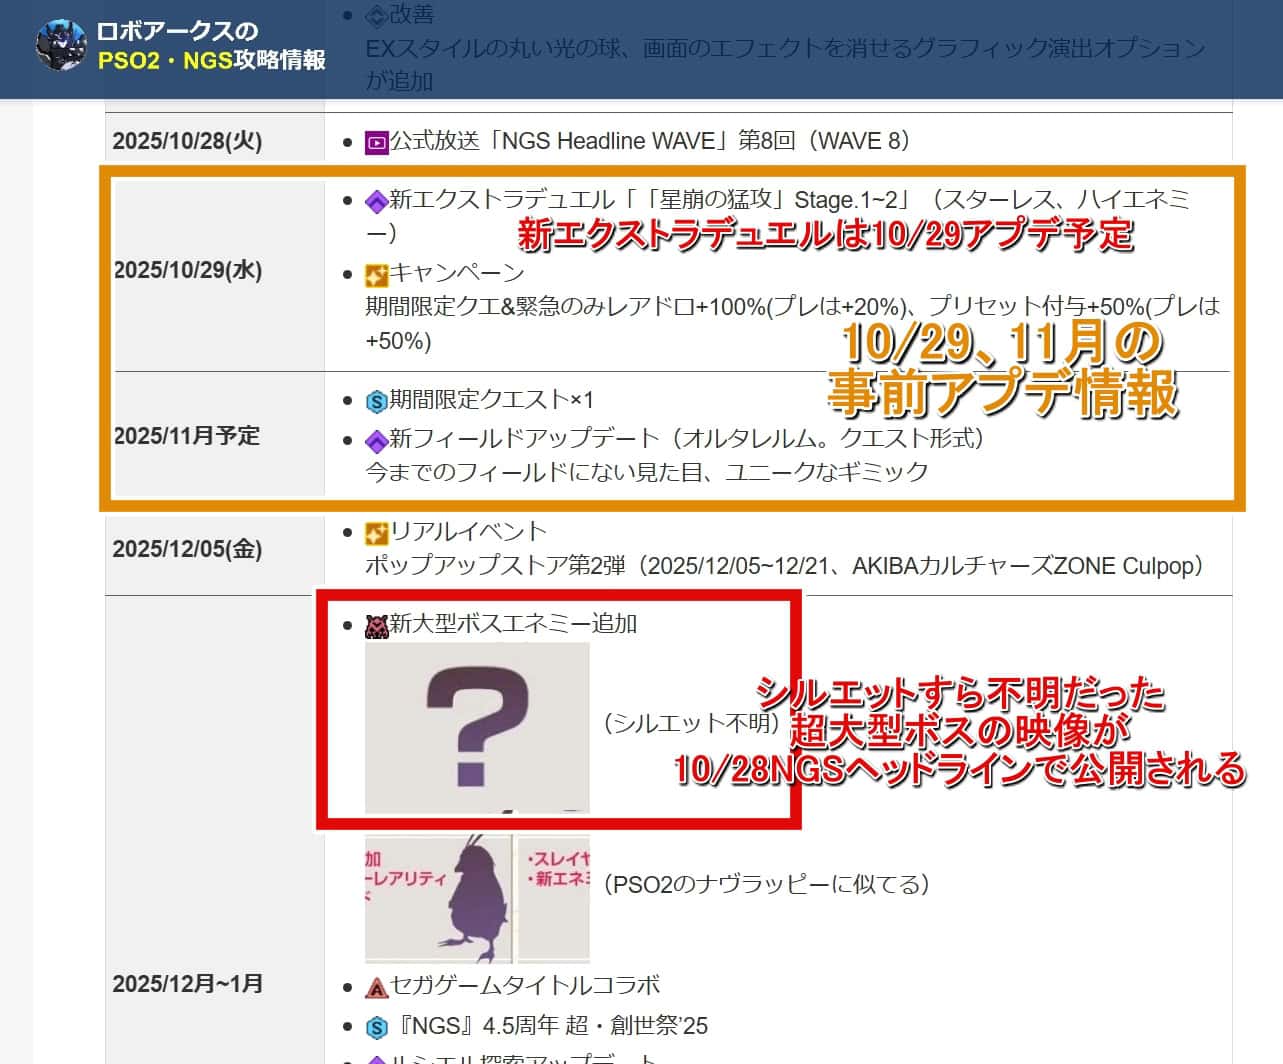
Task: Click the 2025/10/28(火) date cell
Action: click(x=187, y=141)
